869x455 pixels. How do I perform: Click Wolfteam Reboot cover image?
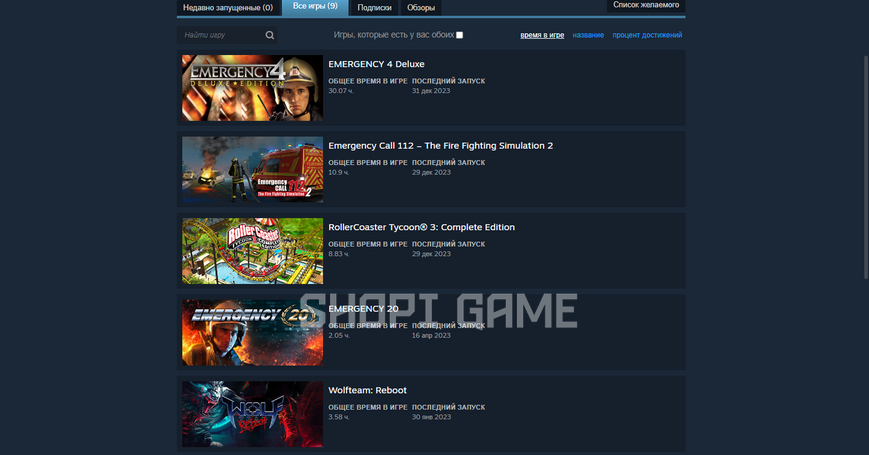[252, 413]
